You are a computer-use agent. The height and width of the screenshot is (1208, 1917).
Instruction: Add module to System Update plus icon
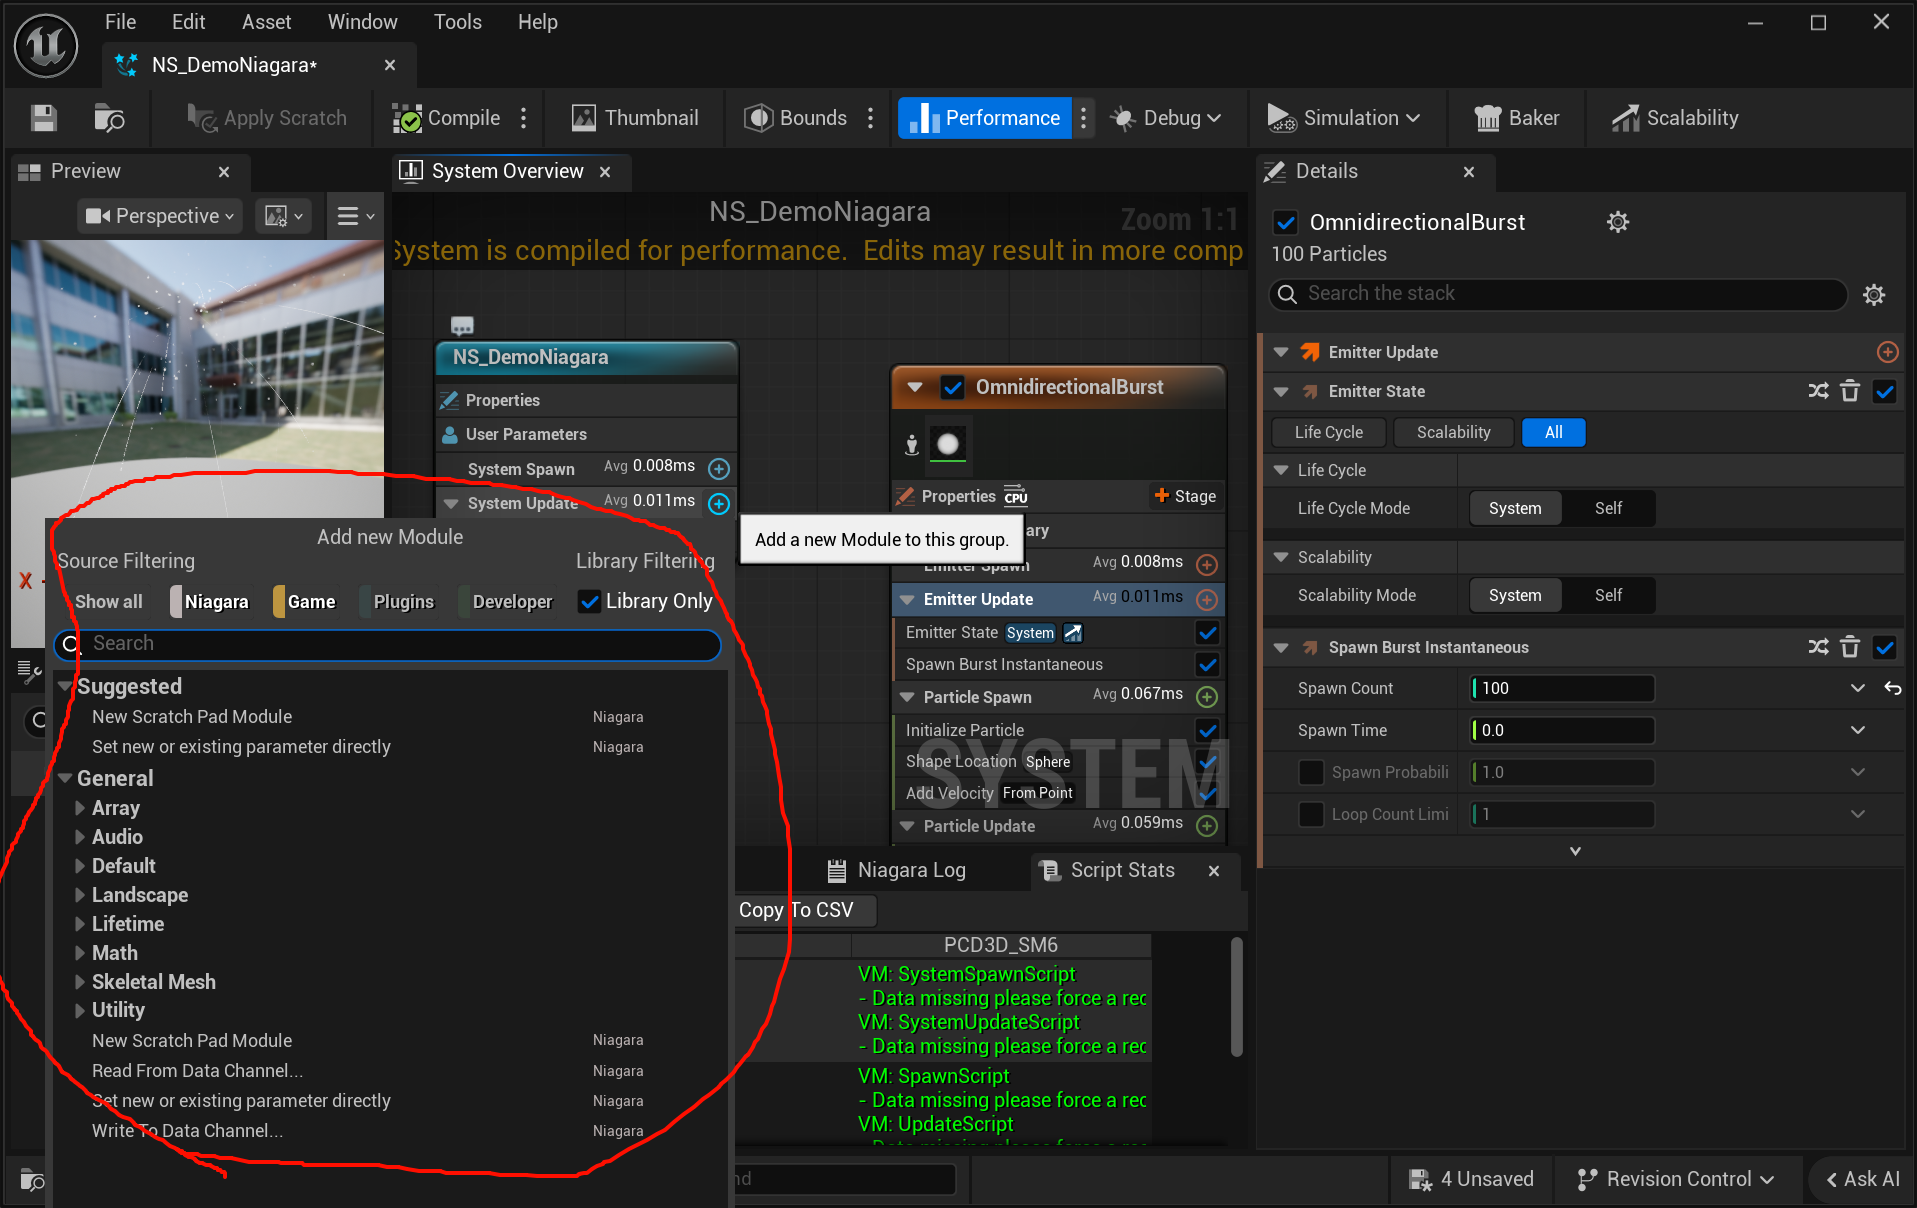[719, 503]
